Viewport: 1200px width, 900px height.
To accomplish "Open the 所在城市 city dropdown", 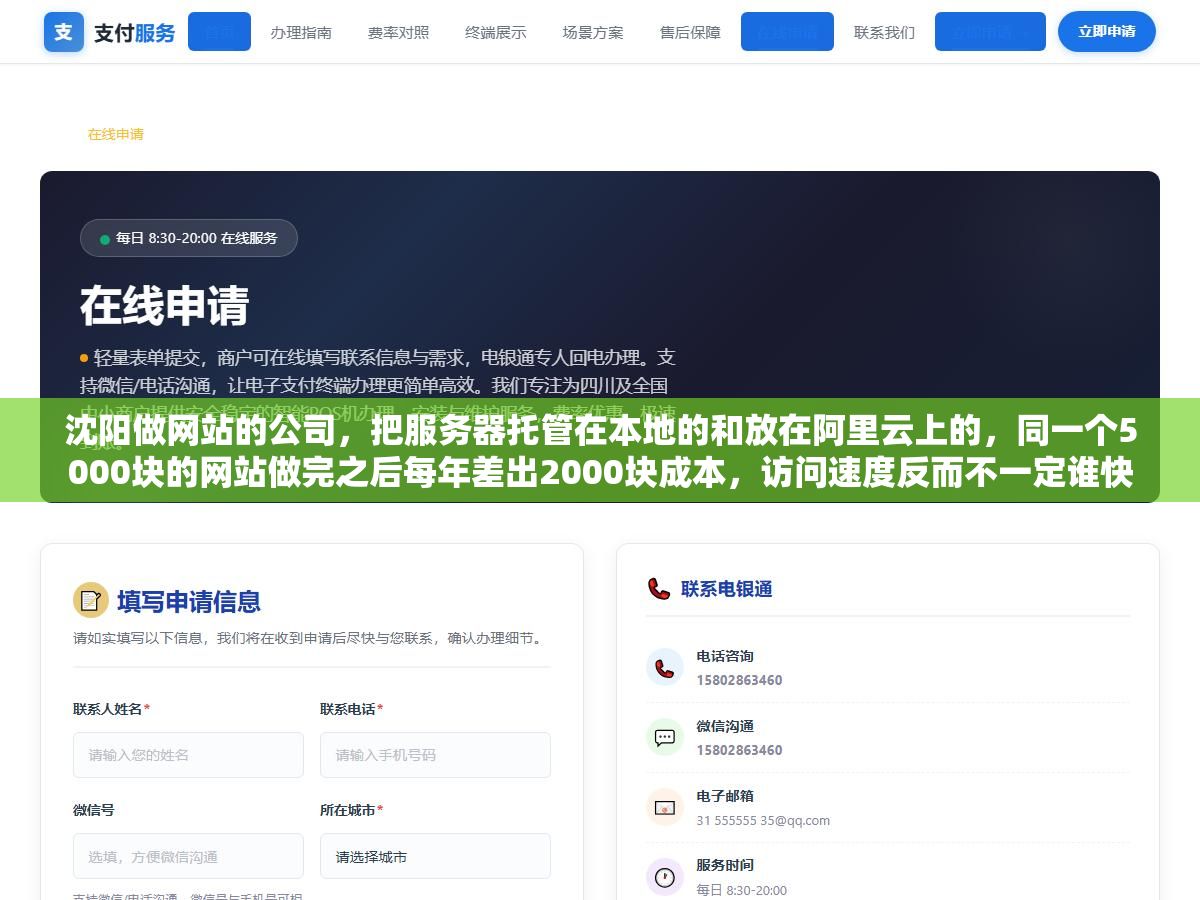I will coord(435,856).
